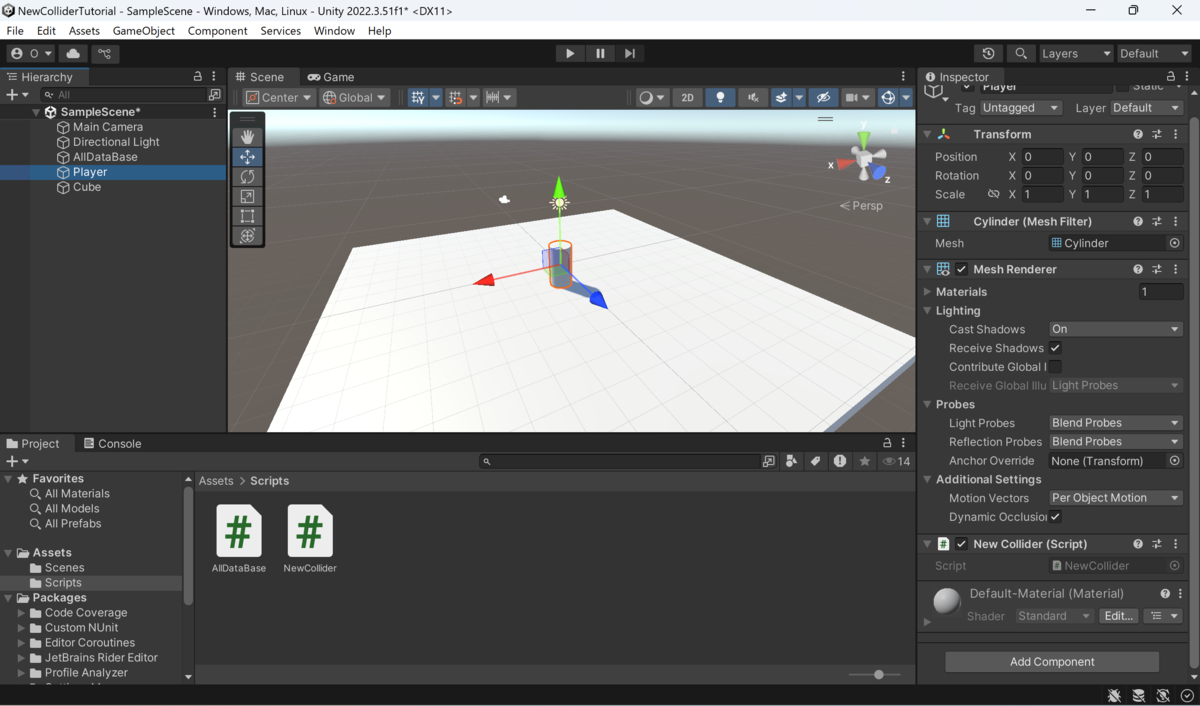Viewport: 1200px width, 706px height.
Task: Open the Tag Untagged dropdown
Action: coord(1020,108)
